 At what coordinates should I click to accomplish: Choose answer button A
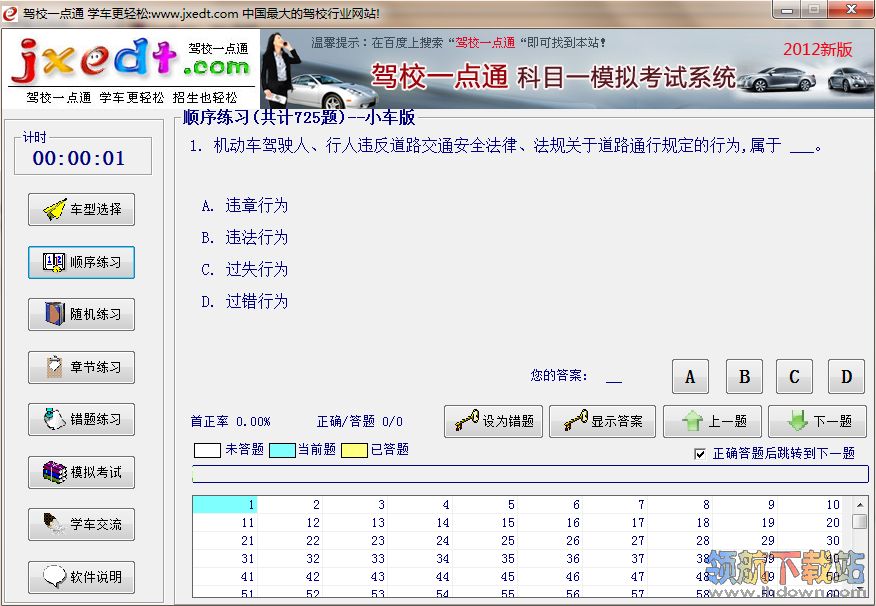click(690, 377)
